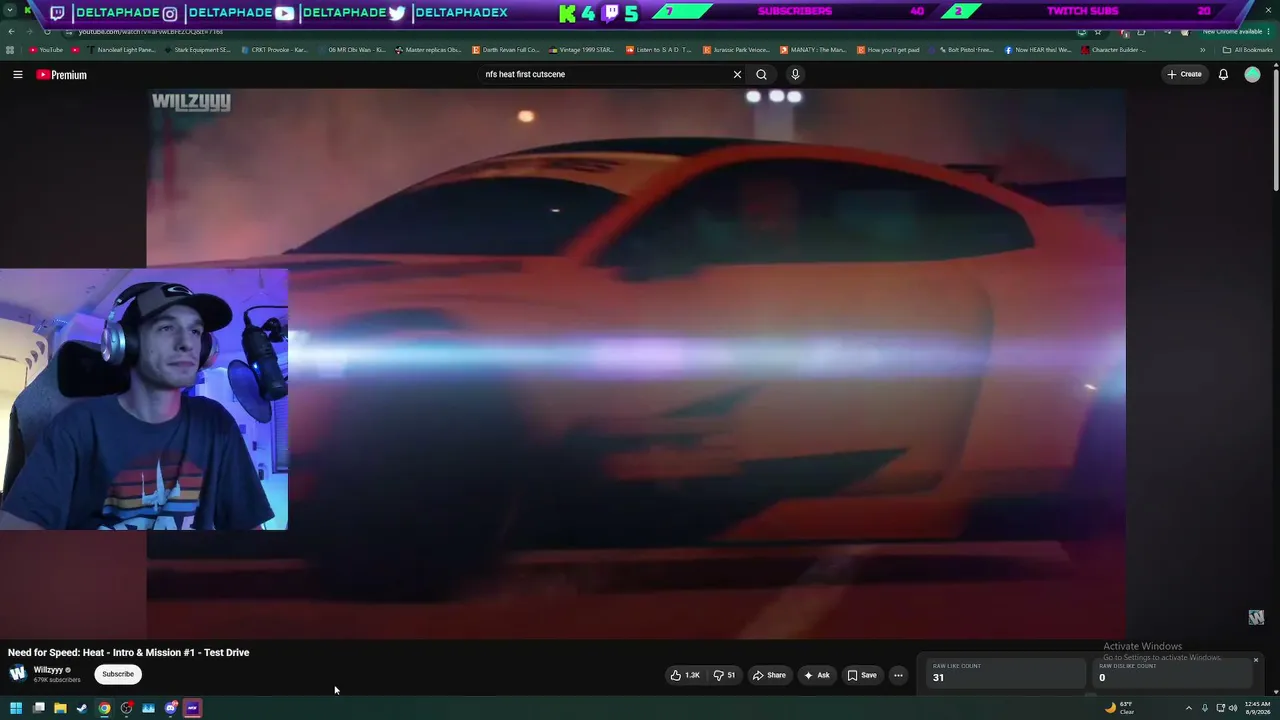This screenshot has height=720, width=1280.
Task: Go to the YouTube Premium home logo
Action: pos(62,75)
